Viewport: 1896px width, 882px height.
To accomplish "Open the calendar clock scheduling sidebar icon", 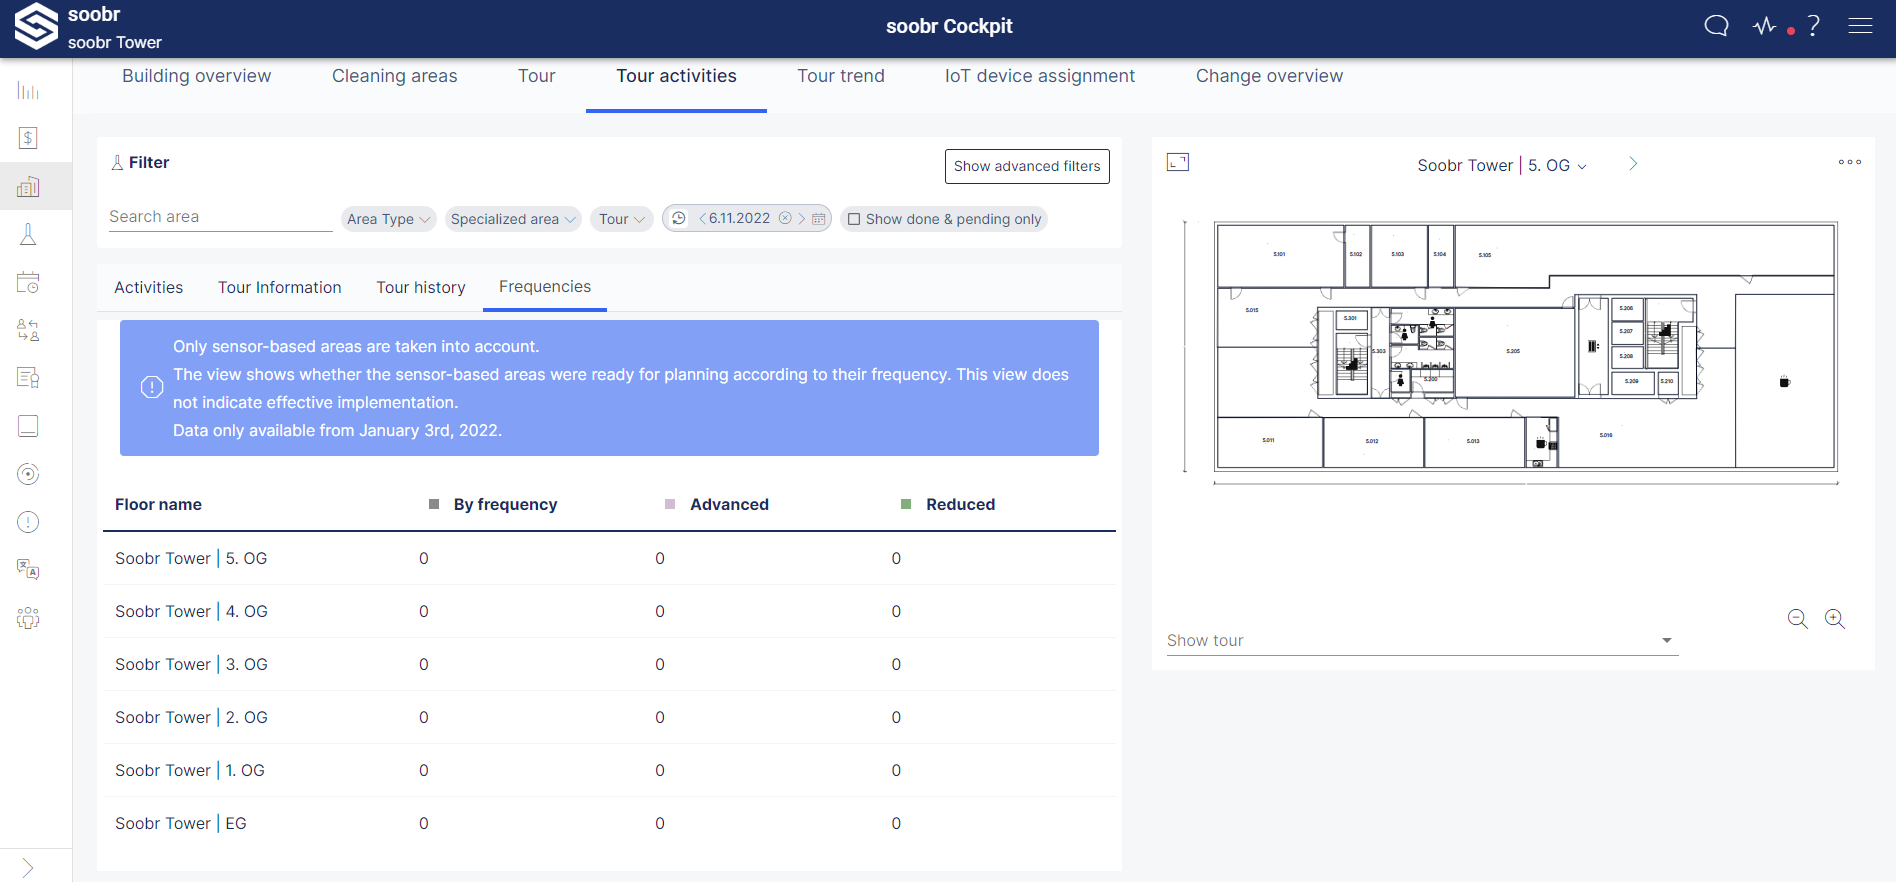I will coord(28,283).
